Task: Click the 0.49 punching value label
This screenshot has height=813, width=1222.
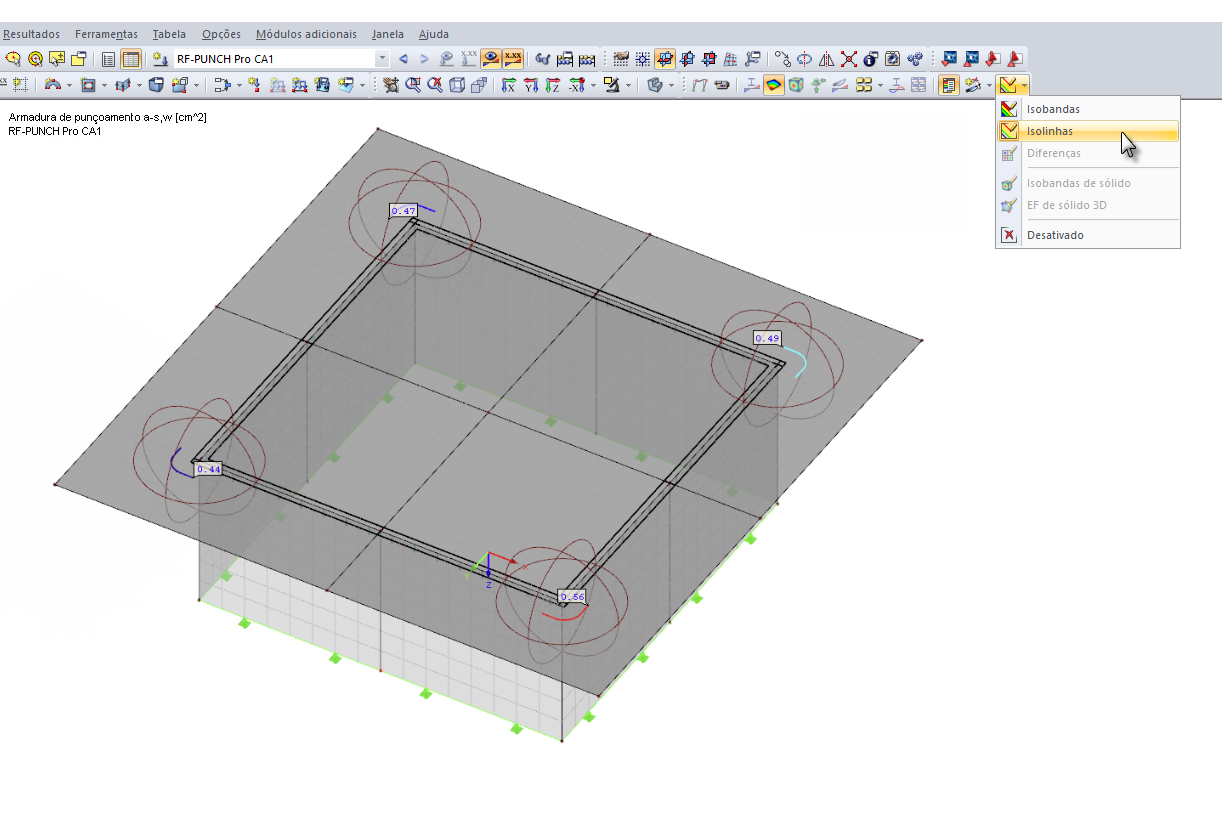Action: 767,338
